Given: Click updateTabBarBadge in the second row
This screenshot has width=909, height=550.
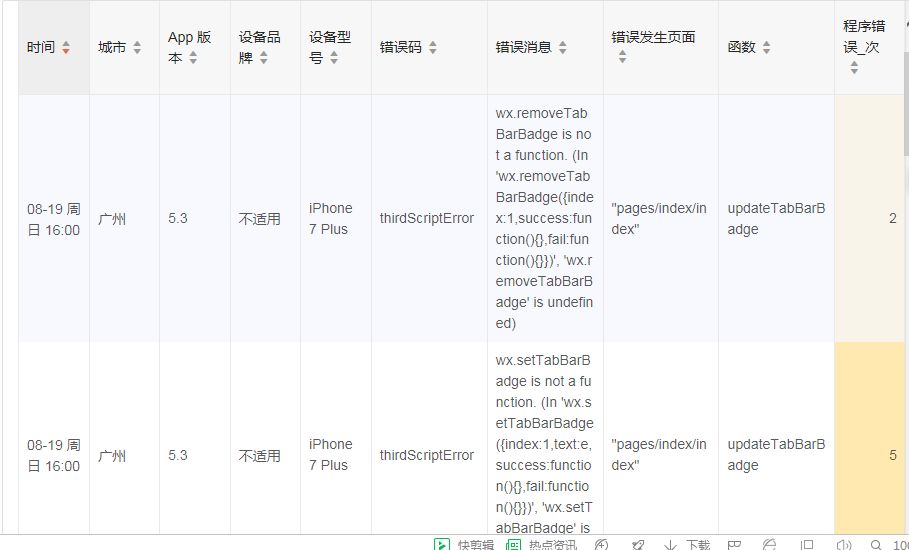Looking at the screenshot, I should pyautogui.click(x=776, y=455).
